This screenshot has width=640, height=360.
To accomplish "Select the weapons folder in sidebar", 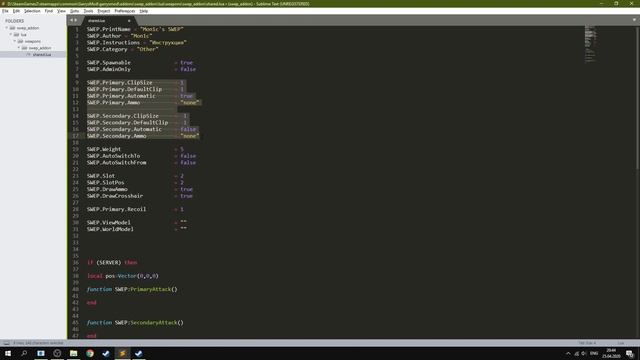I will (x=33, y=41).
